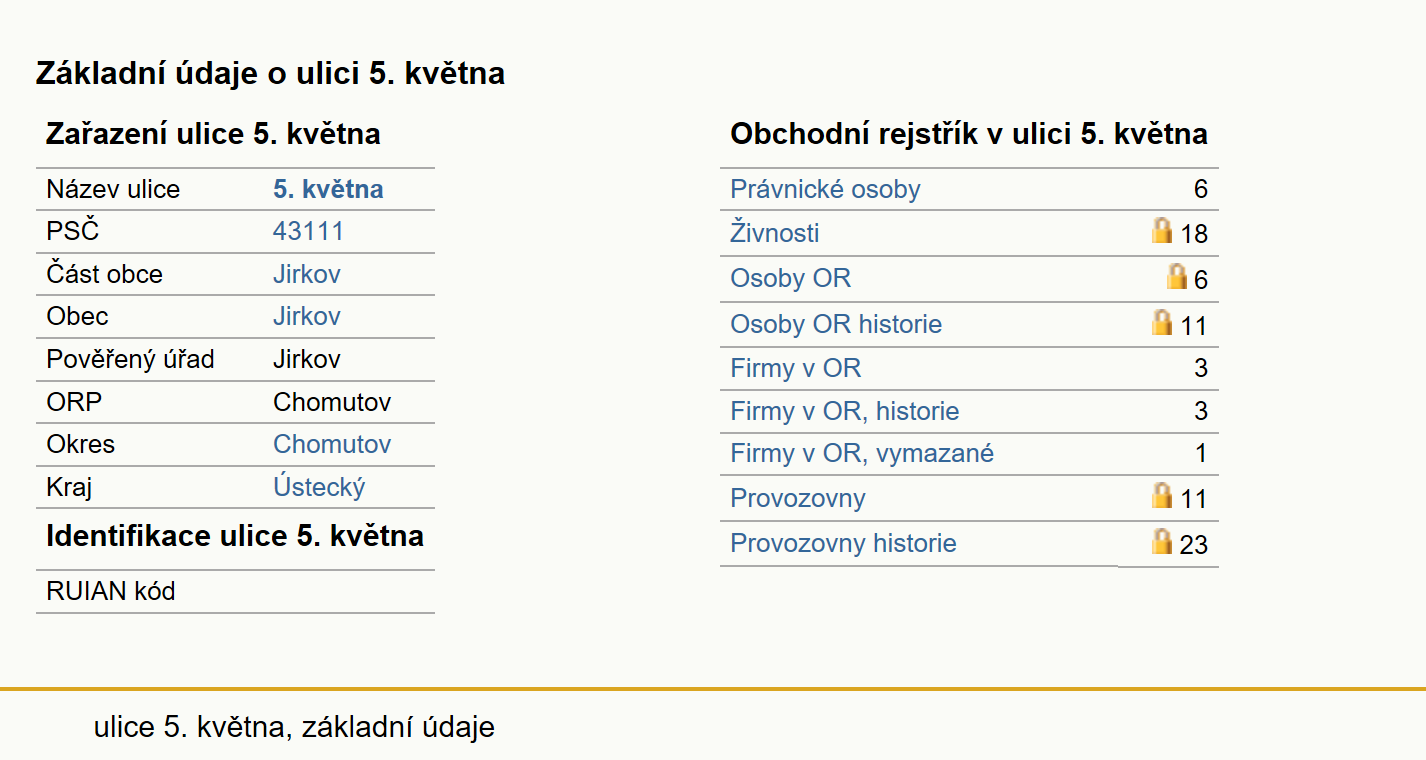Open Firmy v OR, vymazané link
Screen dimensions: 1426x760
[862, 453]
